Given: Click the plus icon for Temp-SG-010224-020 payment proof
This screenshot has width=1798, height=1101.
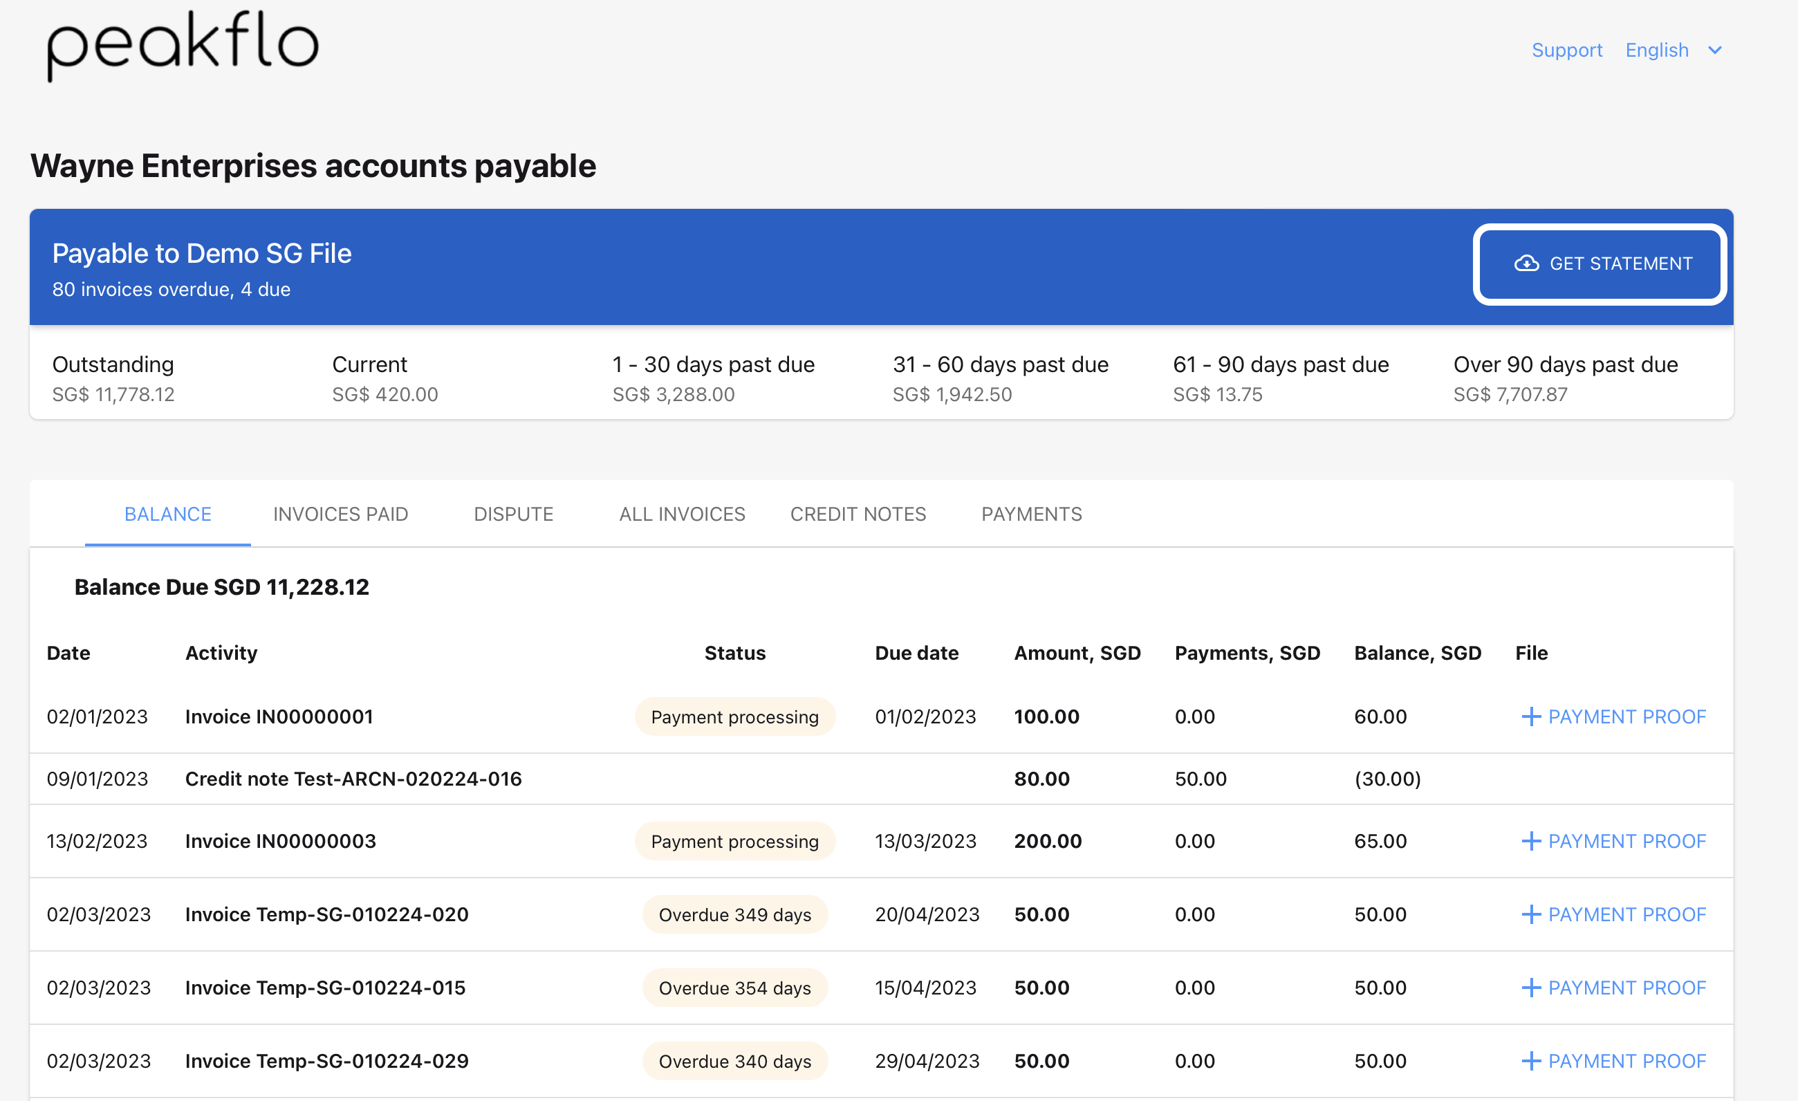Looking at the screenshot, I should [x=1531, y=914].
